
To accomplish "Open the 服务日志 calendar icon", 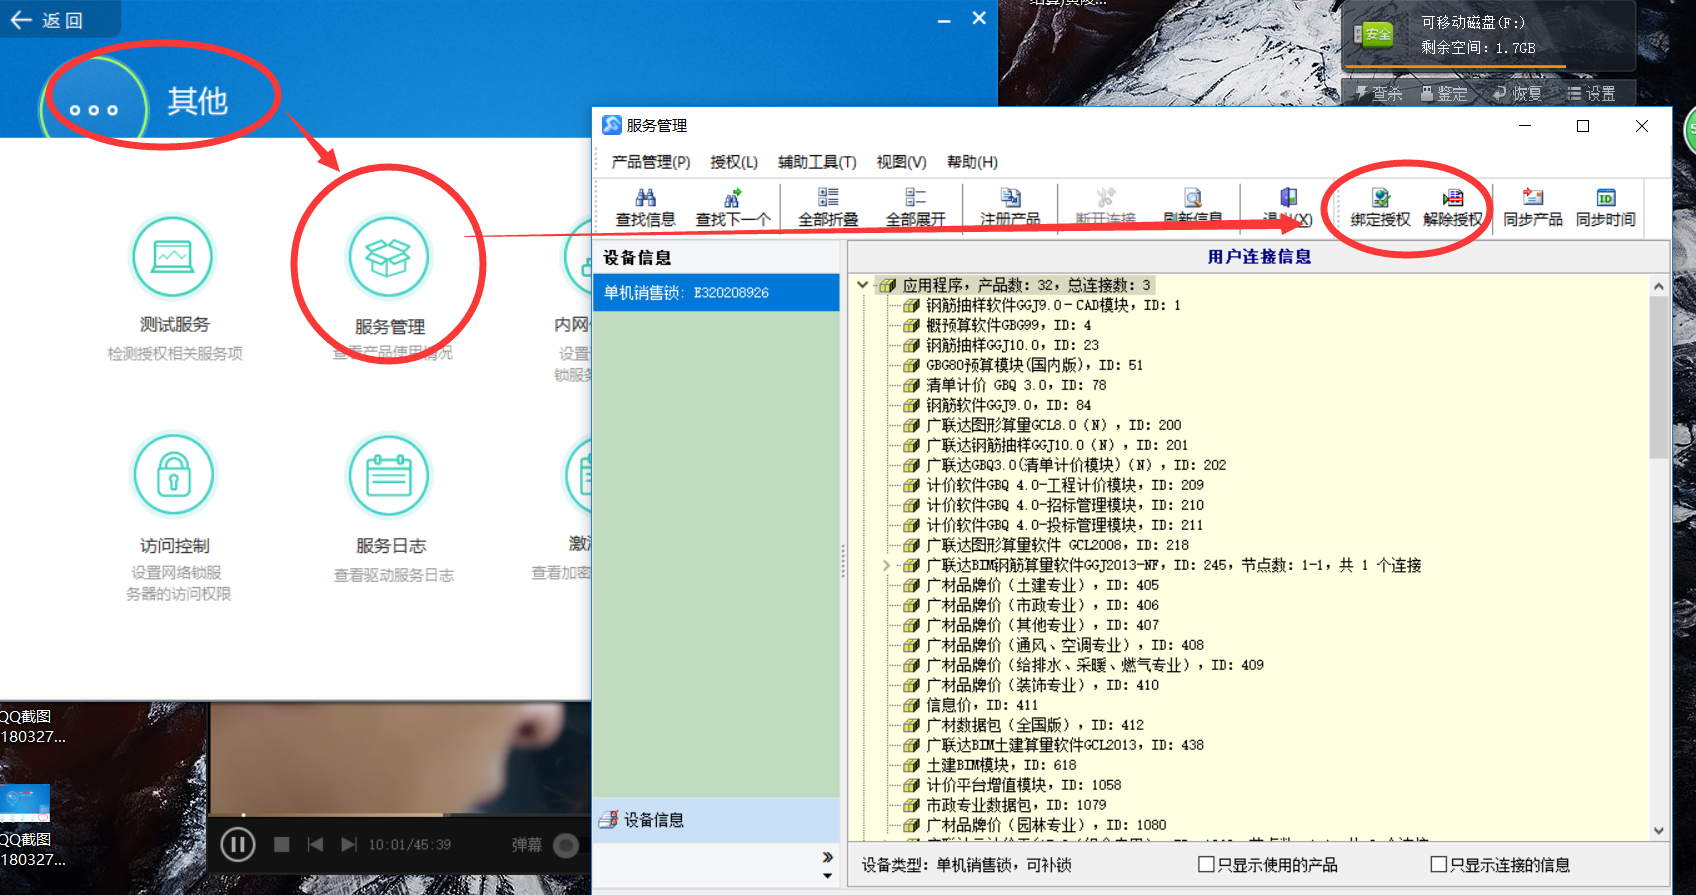I will (x=388, y=475).
